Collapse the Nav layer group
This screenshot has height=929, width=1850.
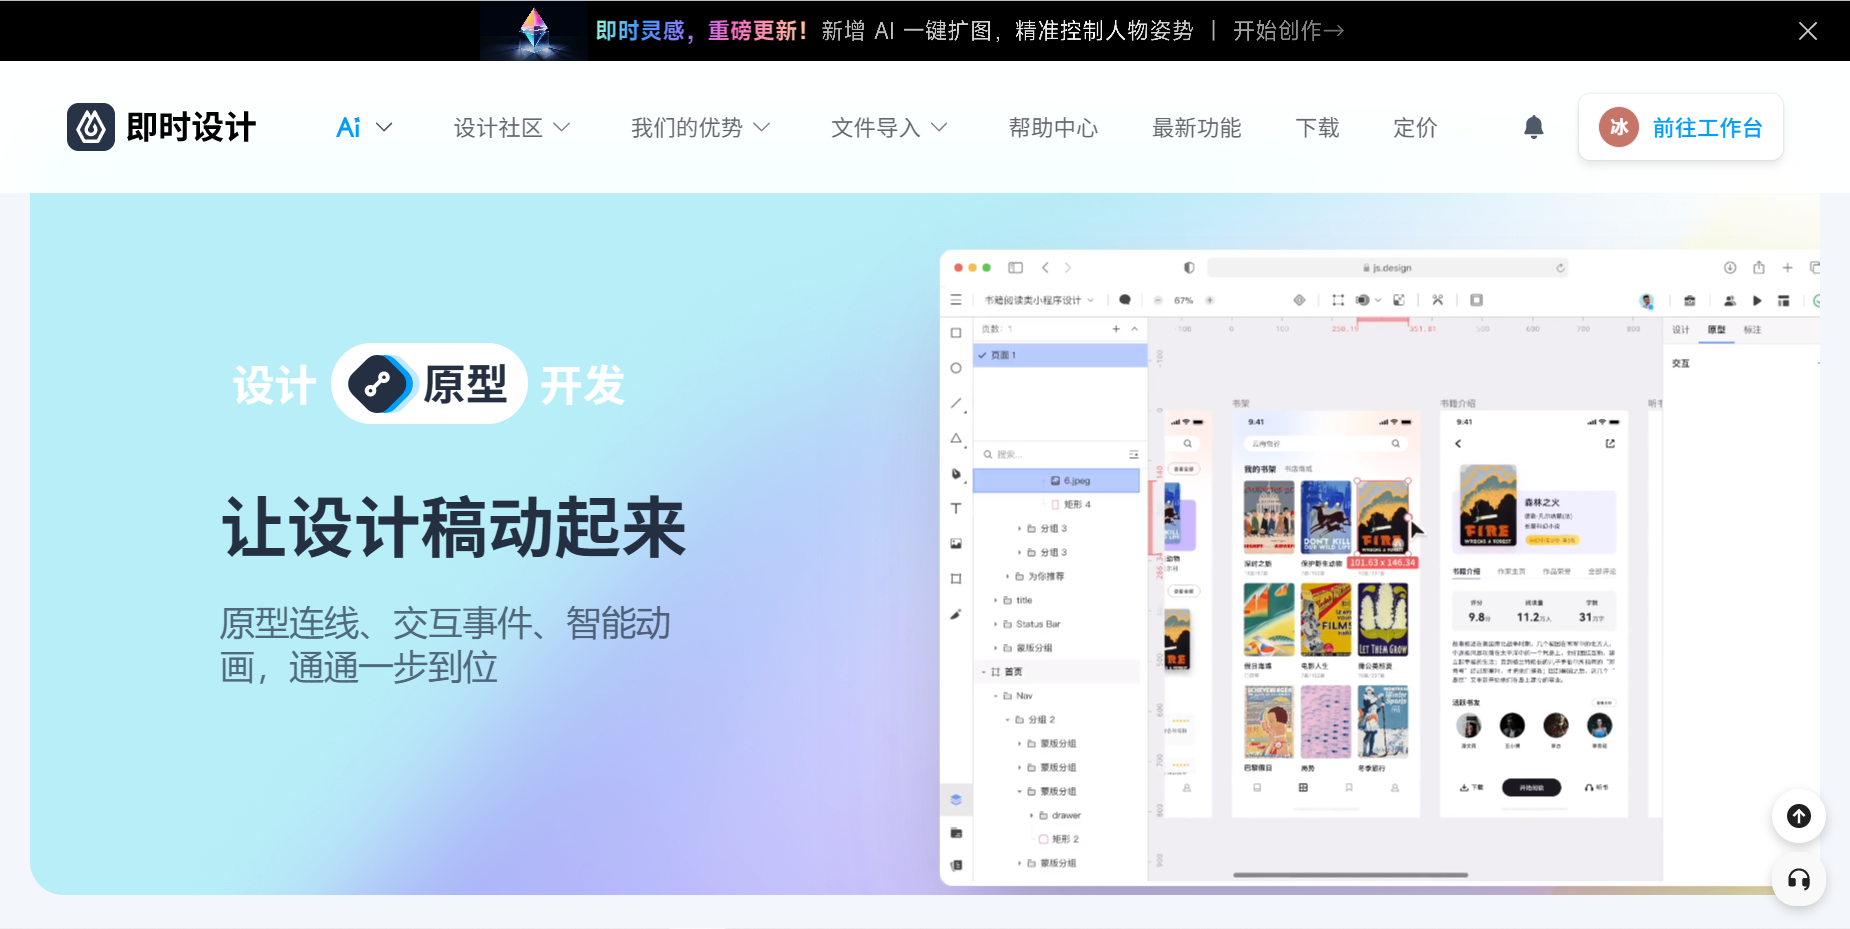pos(996,696)
